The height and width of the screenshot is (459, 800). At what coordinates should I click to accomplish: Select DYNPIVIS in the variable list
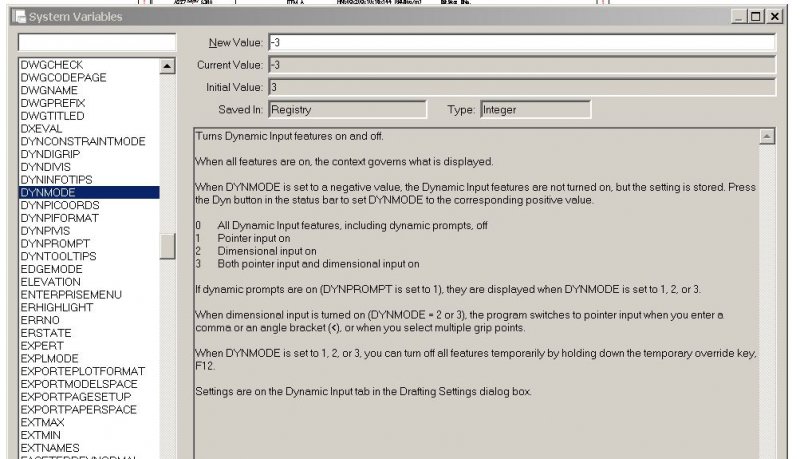click(45, 231)
